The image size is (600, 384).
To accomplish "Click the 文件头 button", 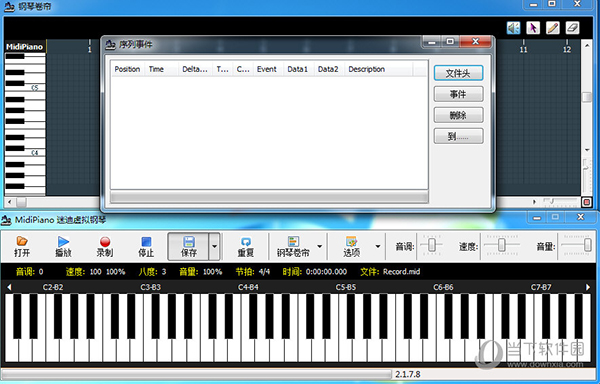I will click(x=458, y=73).
